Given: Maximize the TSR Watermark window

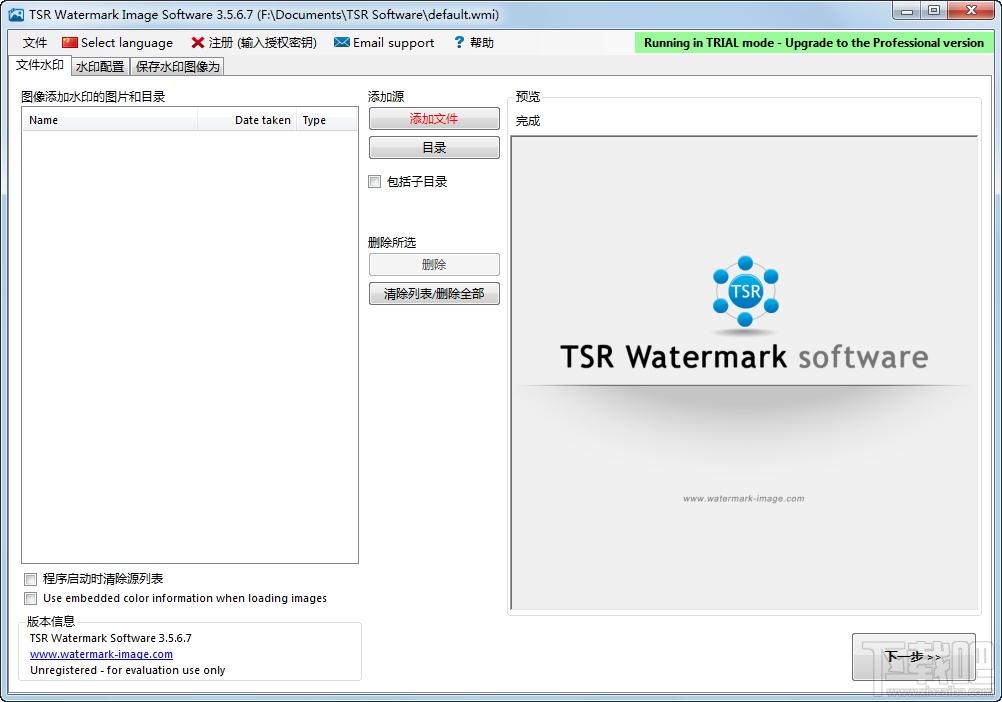Looking at the screenshot, I should click(x=934, y=11).
